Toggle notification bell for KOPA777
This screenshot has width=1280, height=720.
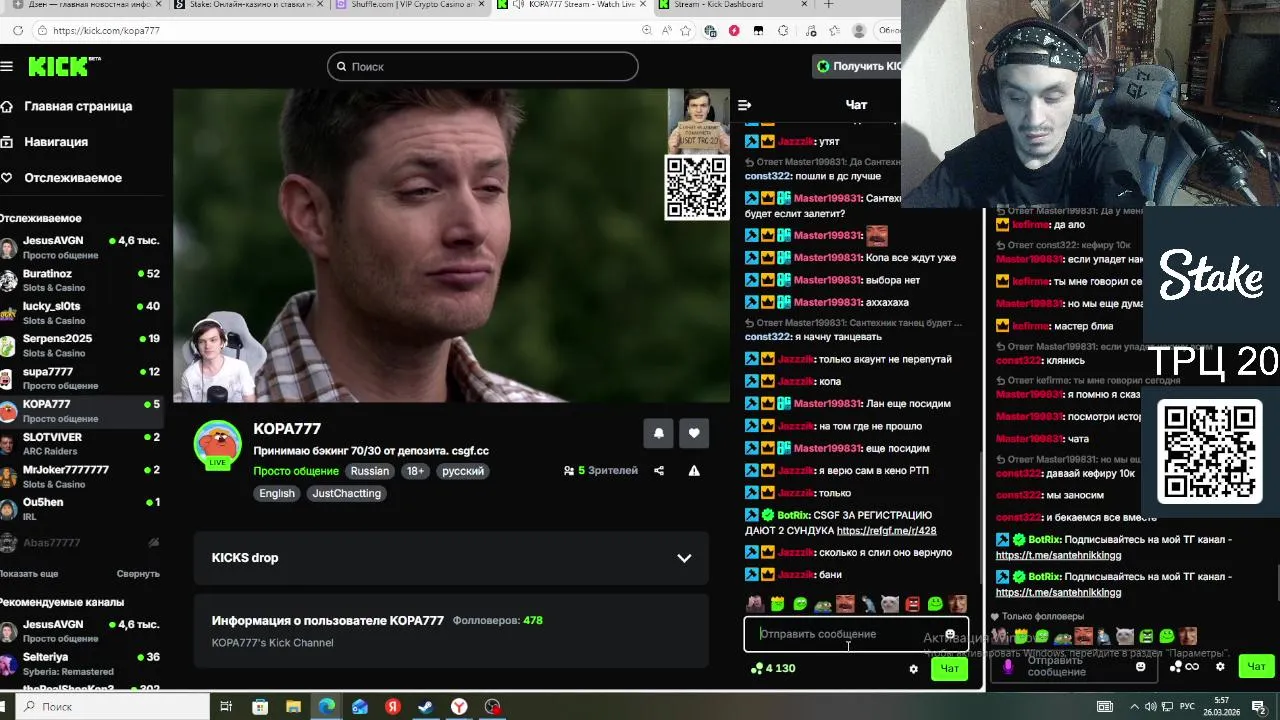click(x=658, y=433)
